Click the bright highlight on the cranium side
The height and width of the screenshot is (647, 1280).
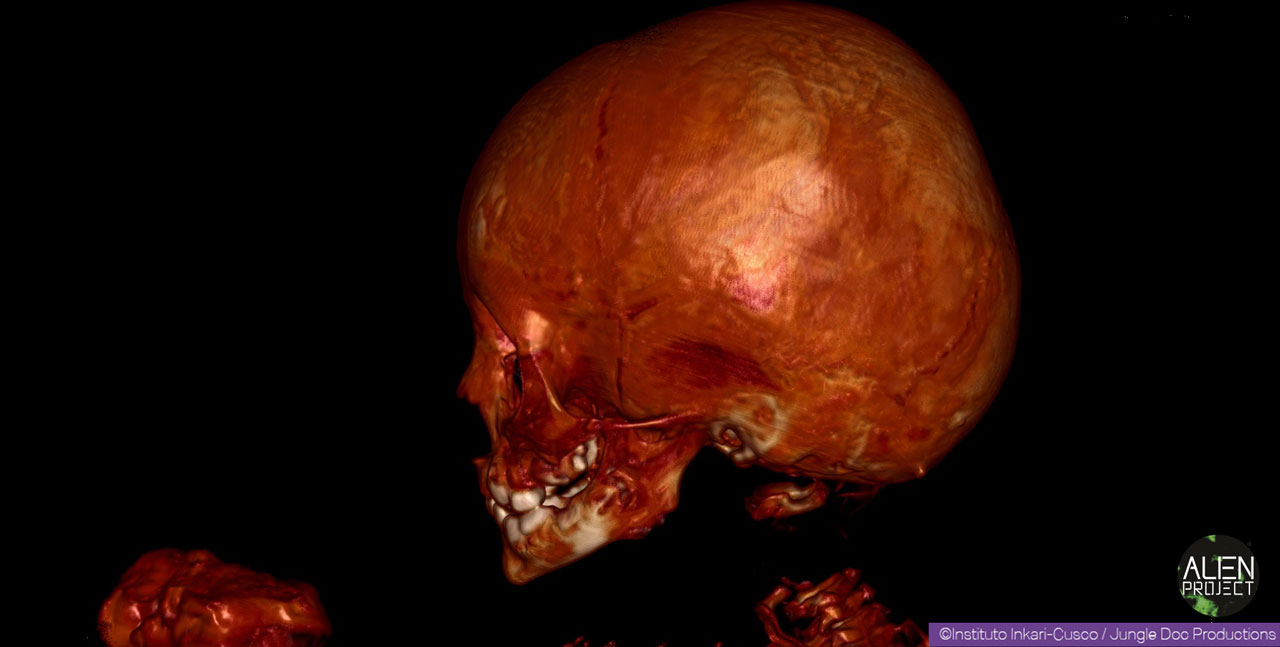760,270
